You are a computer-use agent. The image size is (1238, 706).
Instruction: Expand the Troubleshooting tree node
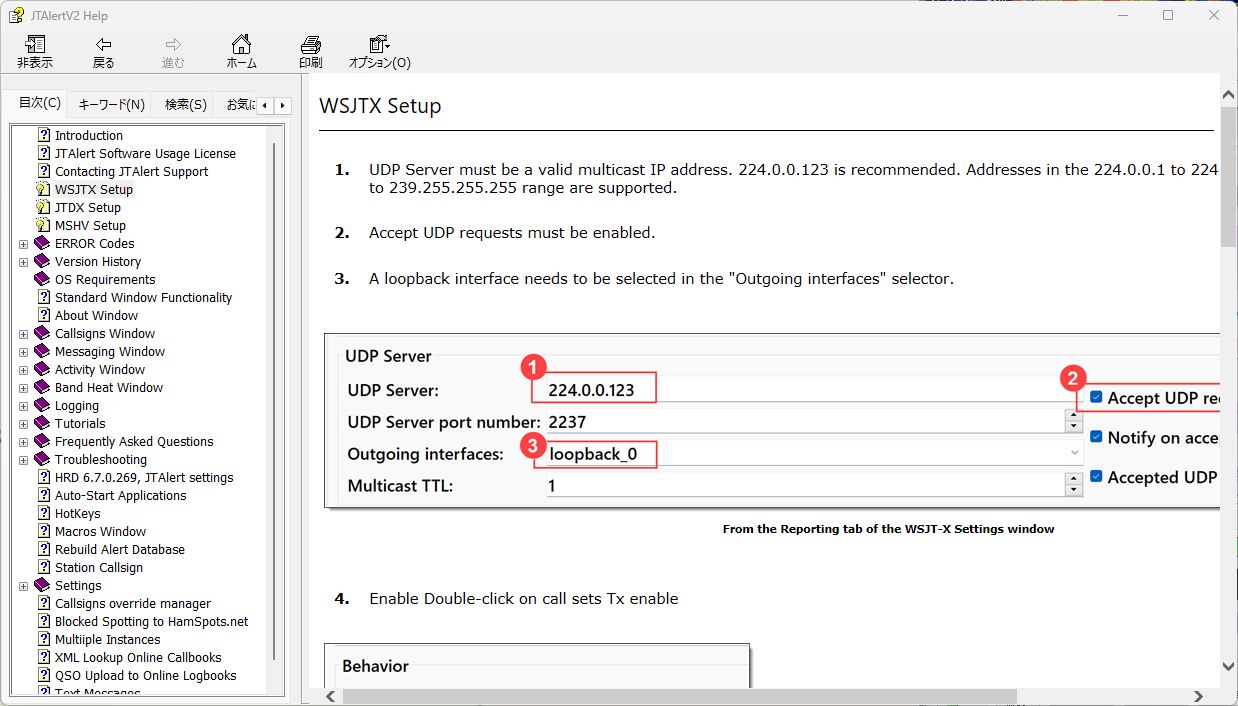pyautogui.click(x=23, y=460)
